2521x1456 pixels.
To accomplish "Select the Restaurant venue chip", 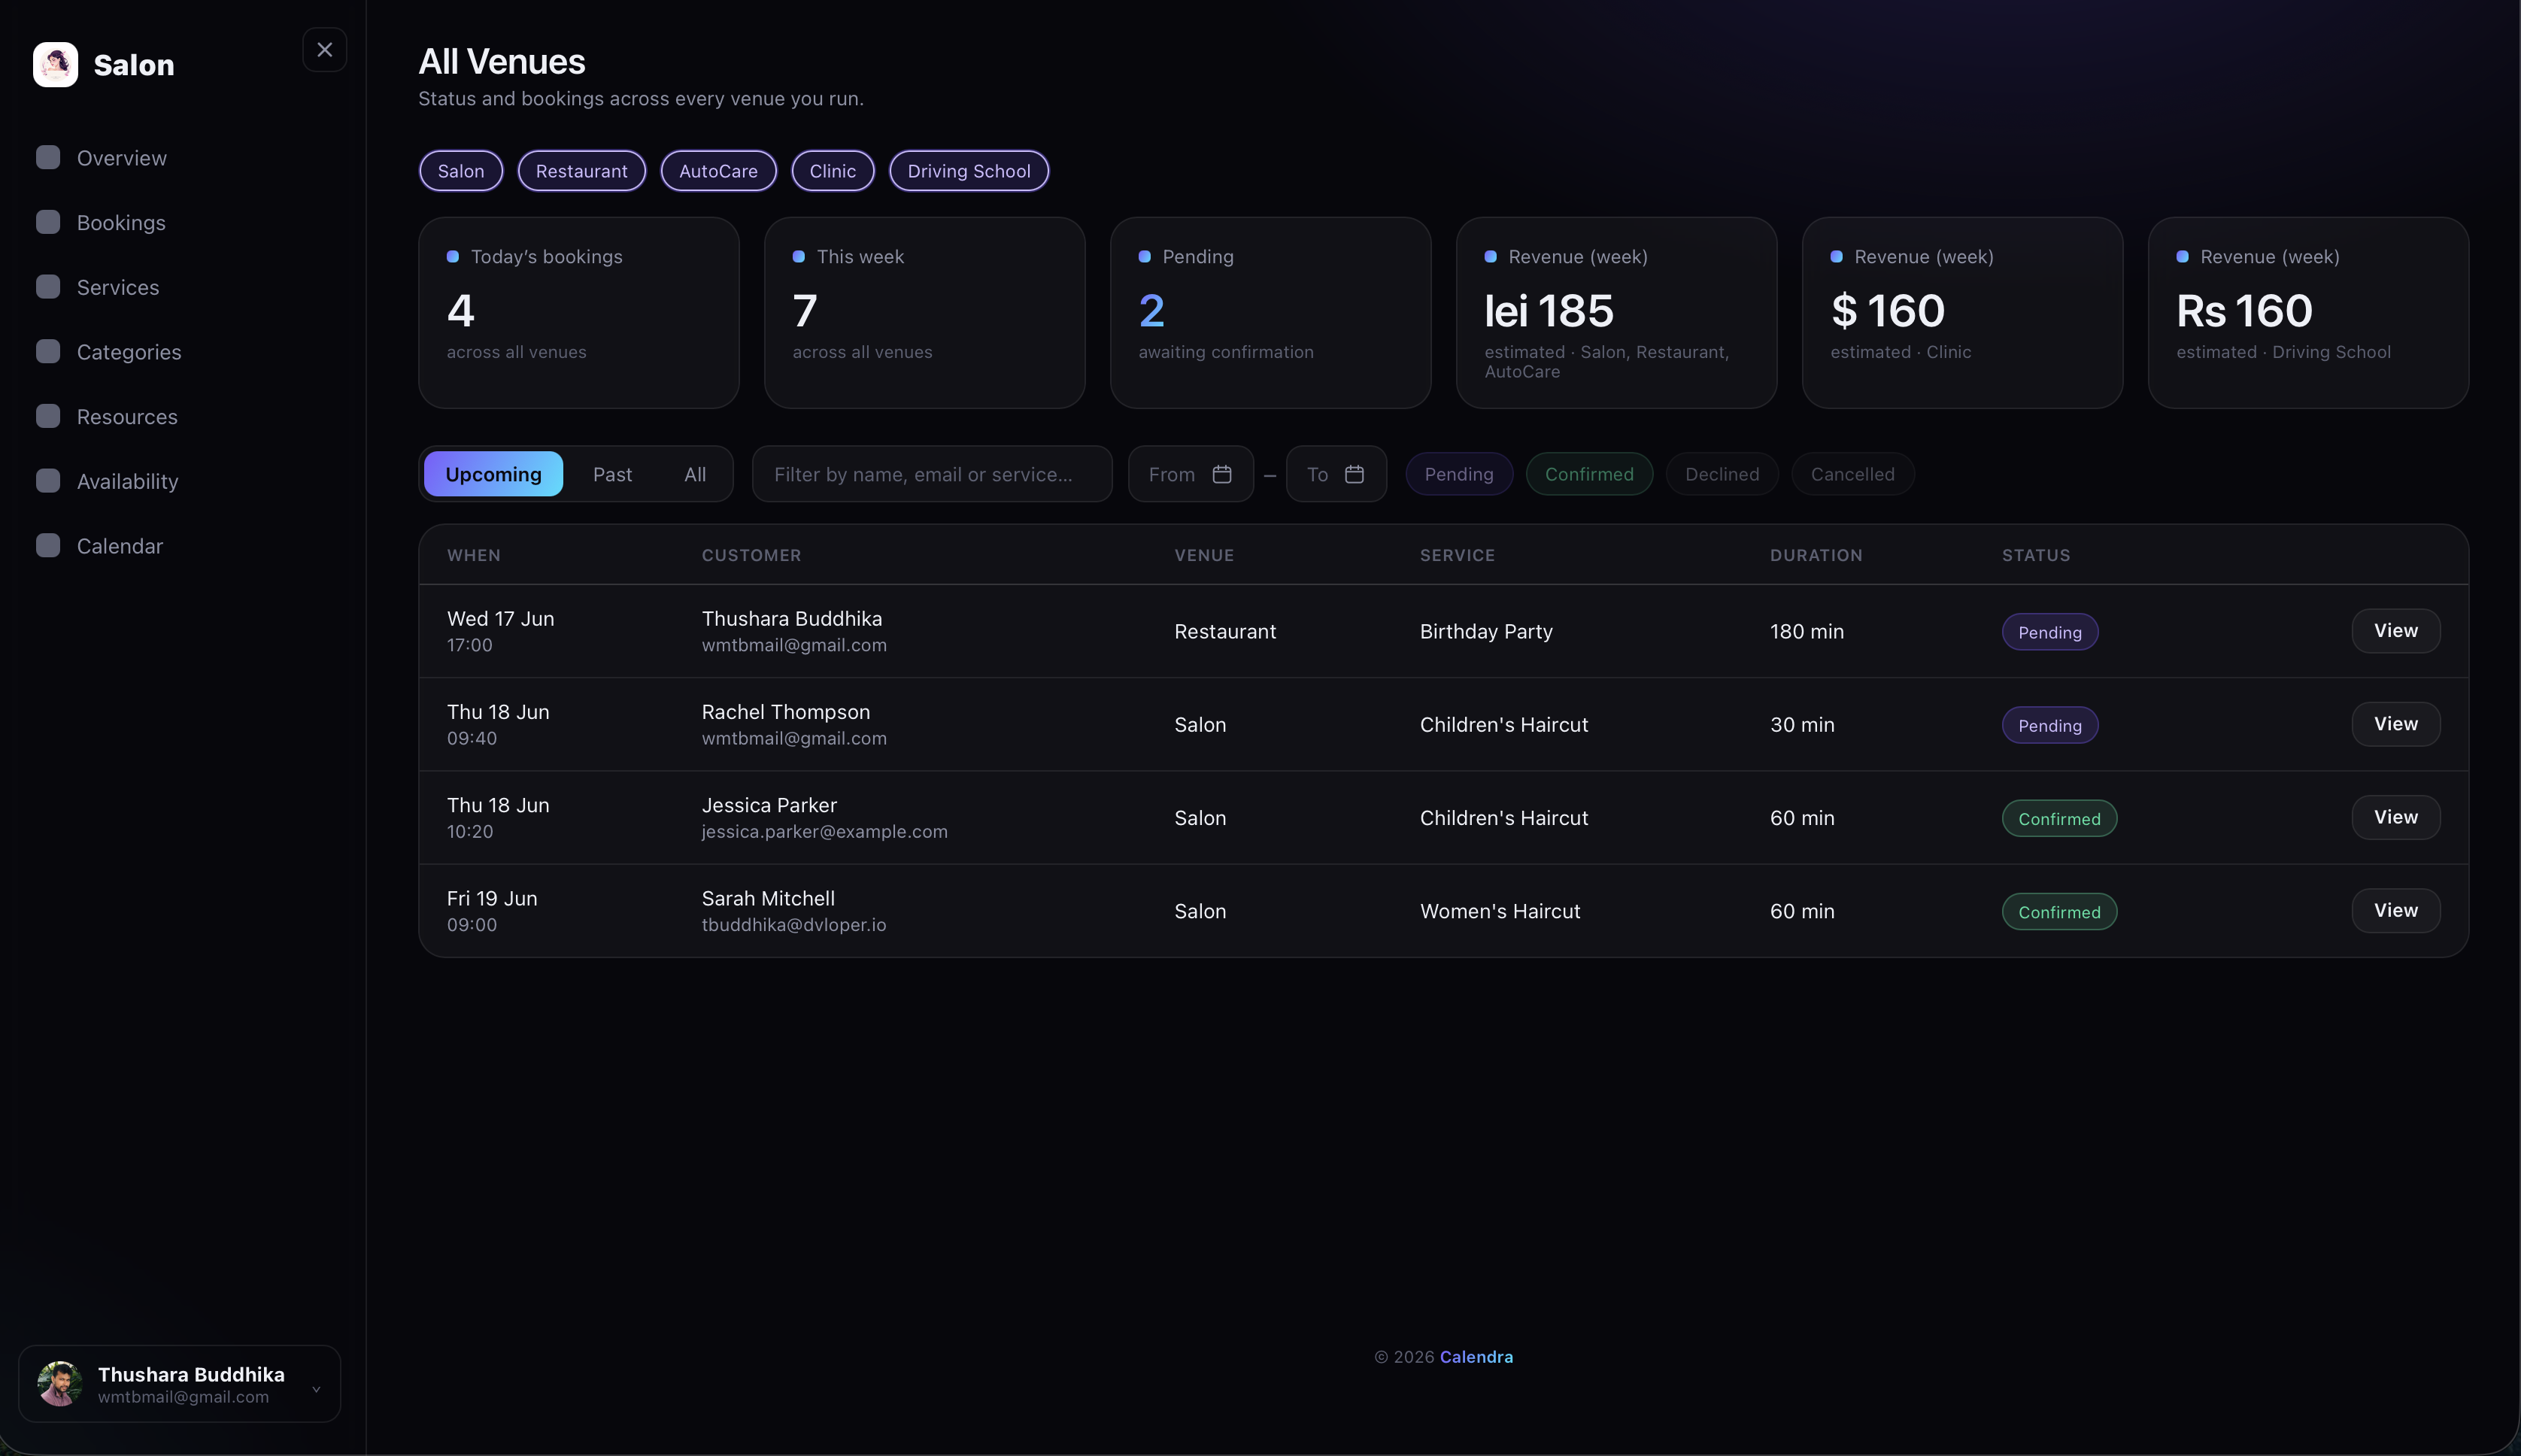I will click(582, 171).
